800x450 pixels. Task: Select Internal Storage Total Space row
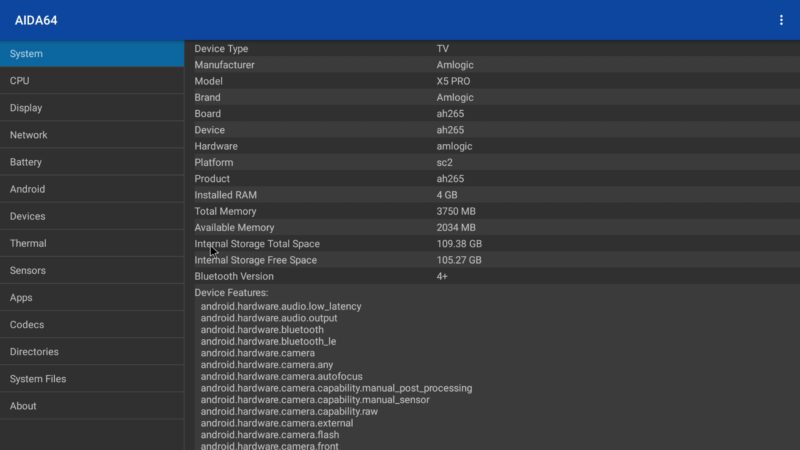click(x=492, y=244)
